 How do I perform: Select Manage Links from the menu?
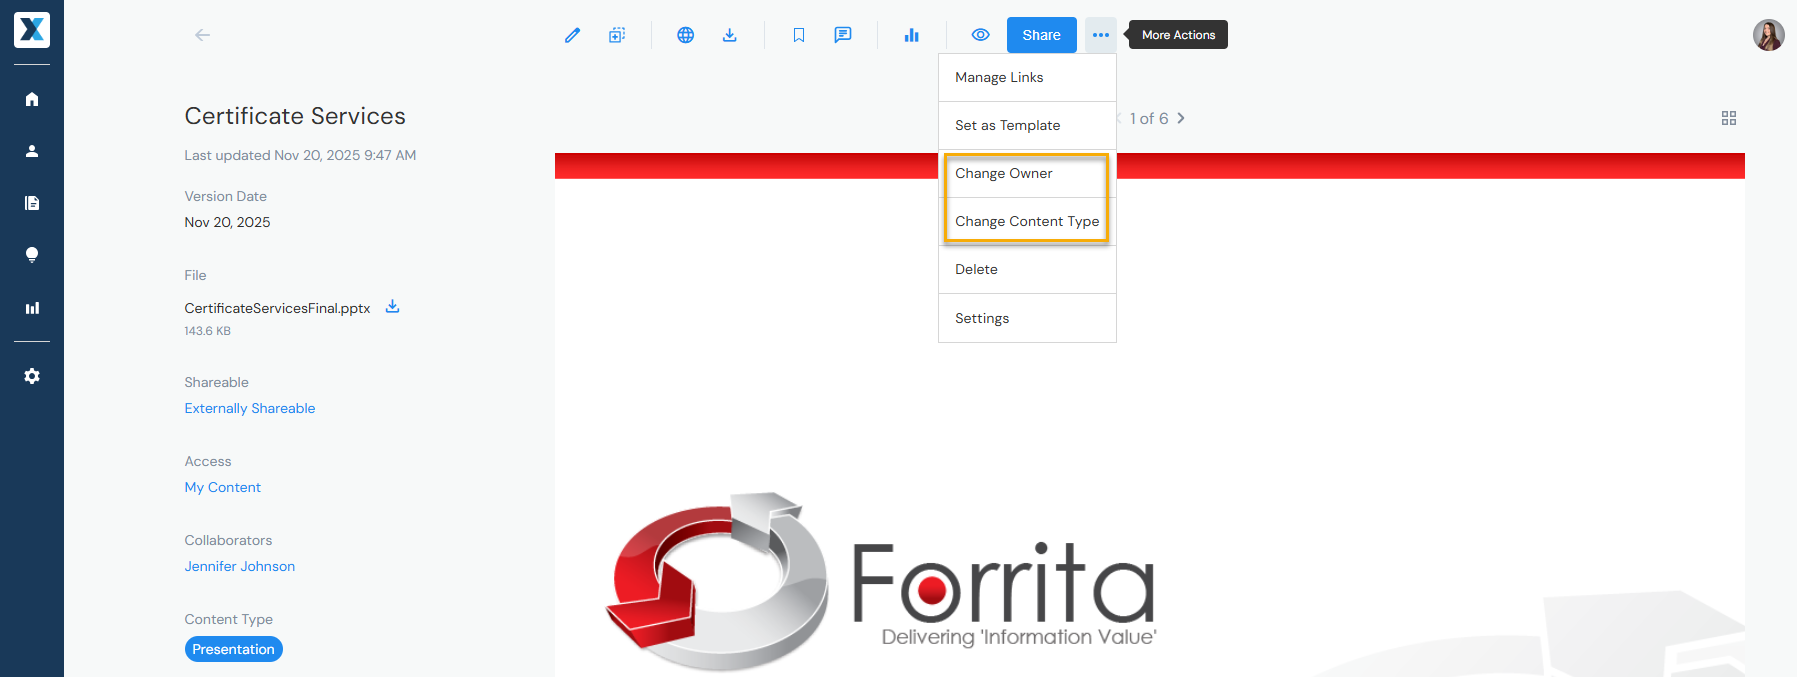pyautogui.click(x=1027, y=77)
